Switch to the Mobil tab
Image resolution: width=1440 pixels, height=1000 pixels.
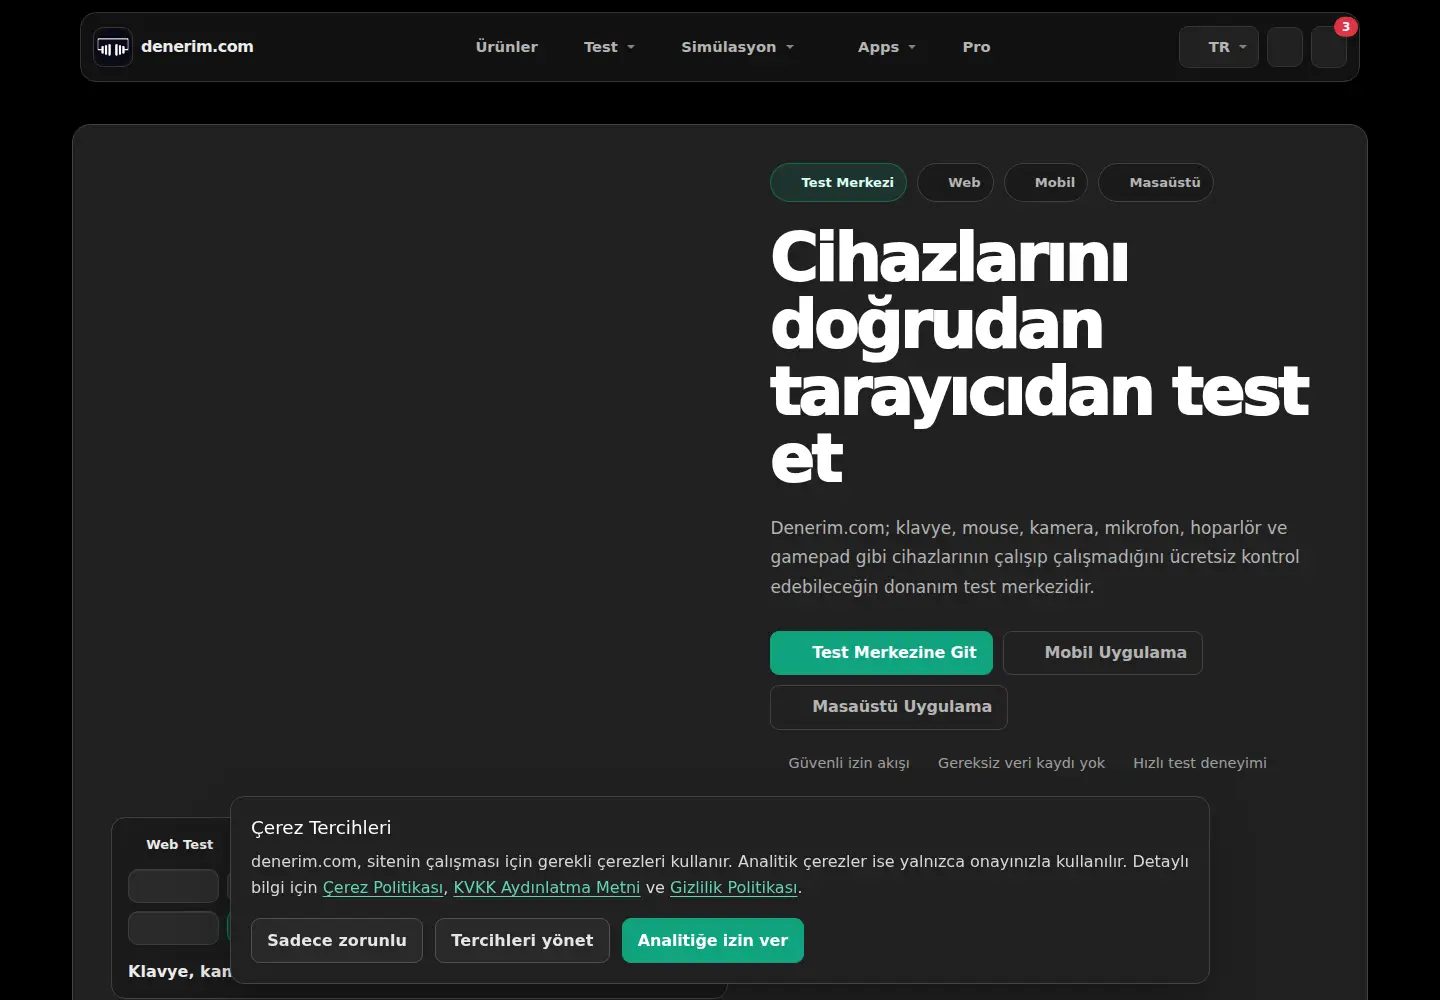(1045, 182)
